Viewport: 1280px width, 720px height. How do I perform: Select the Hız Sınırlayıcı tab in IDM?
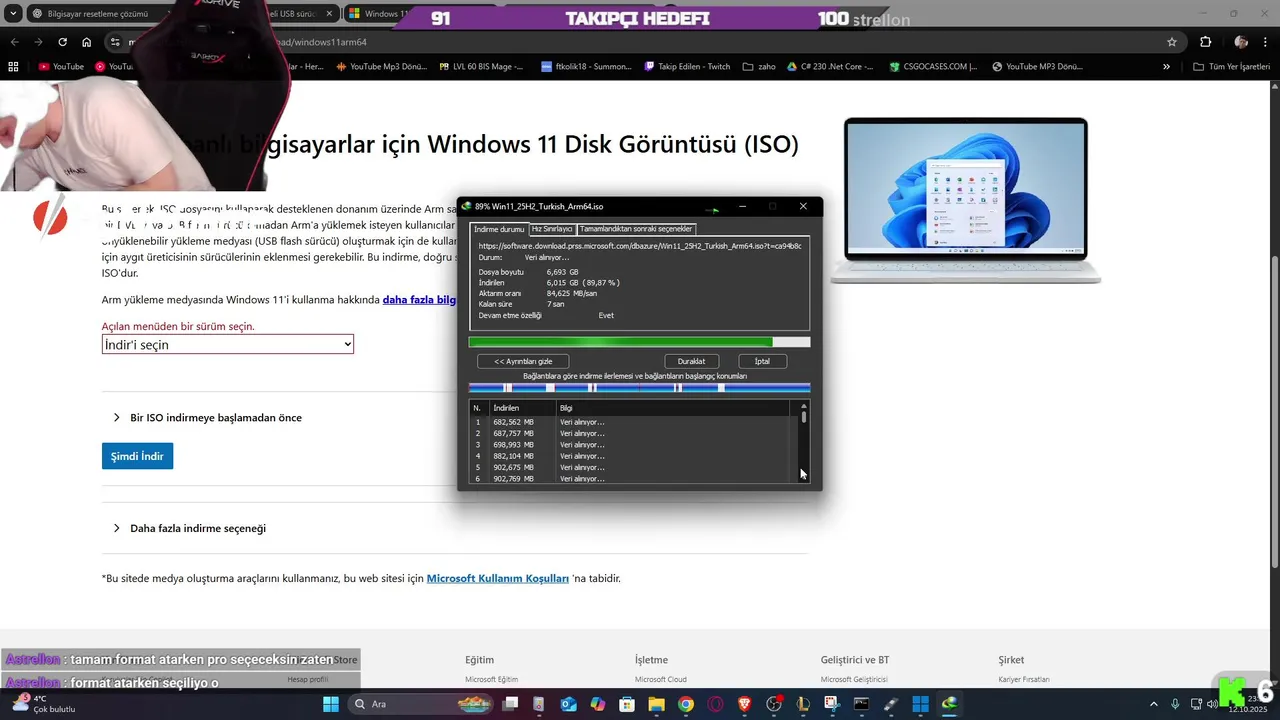(552, 229)
